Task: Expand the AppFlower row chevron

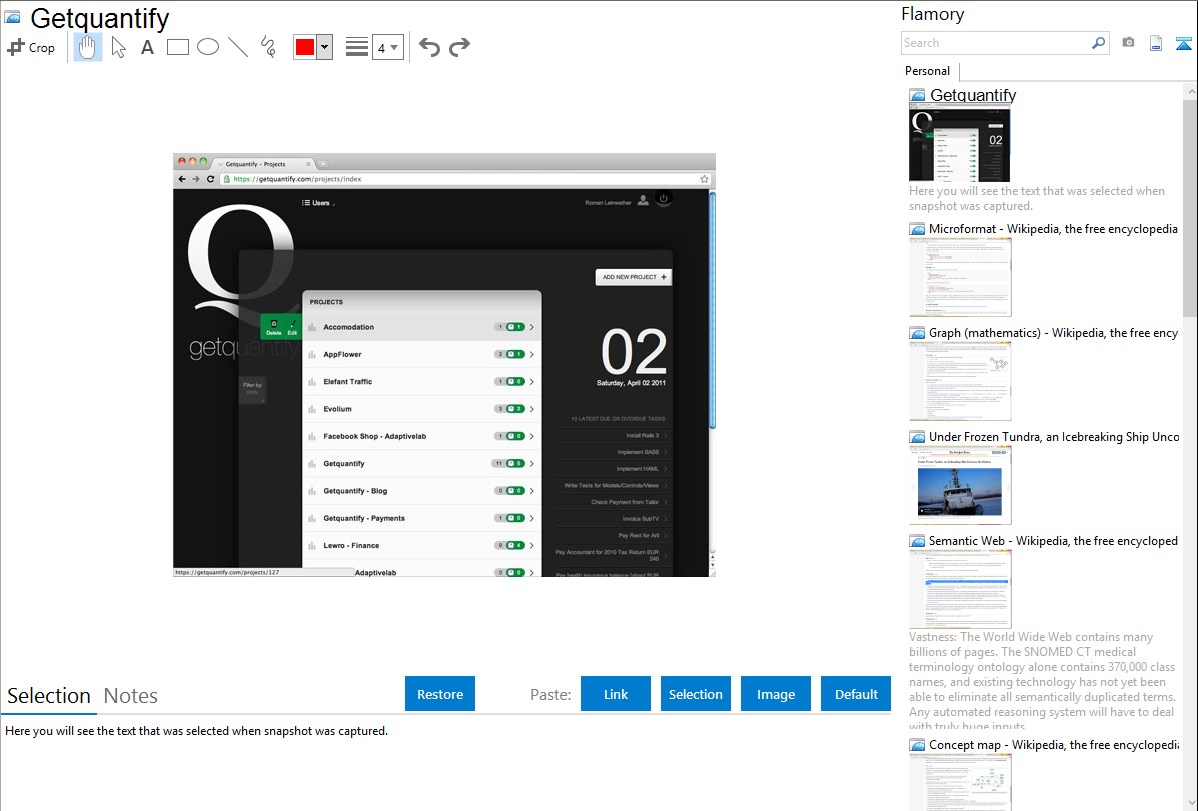Action: pos(532,355)
